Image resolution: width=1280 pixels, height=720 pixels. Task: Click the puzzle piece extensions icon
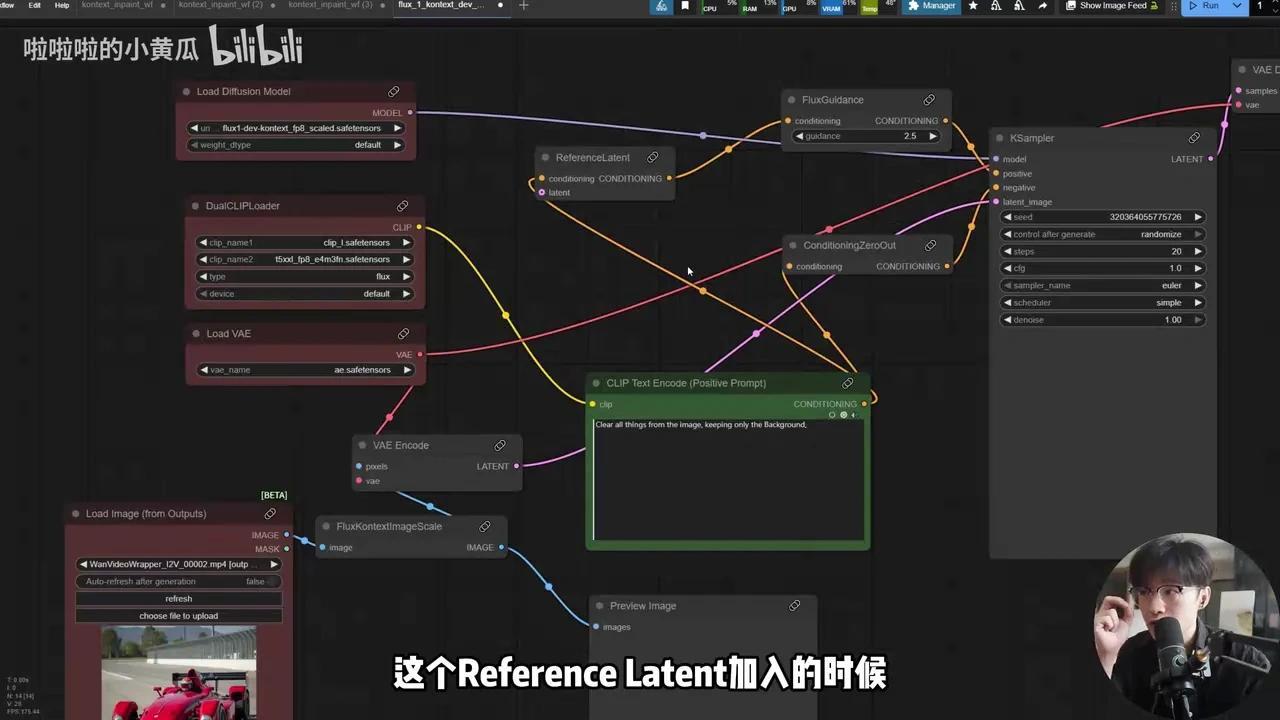[914, 6]
